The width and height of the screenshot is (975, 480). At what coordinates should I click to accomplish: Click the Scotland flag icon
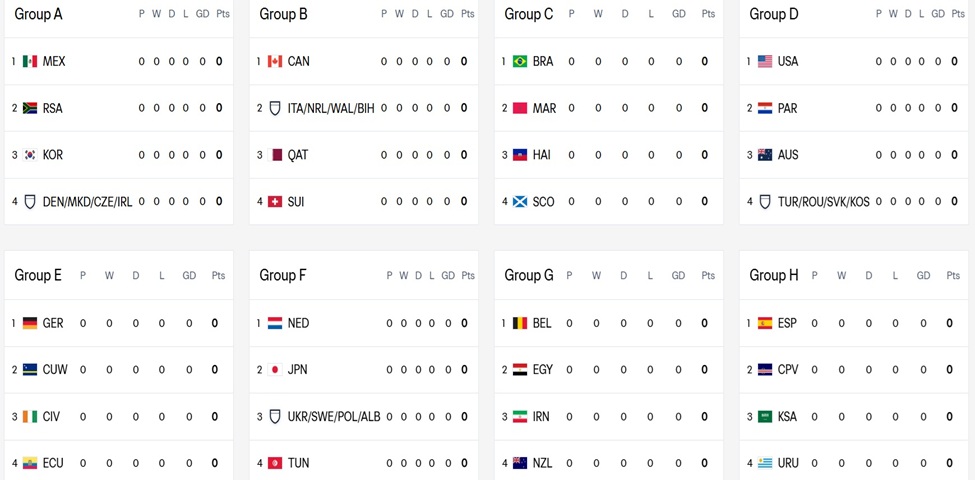tap(520, 202)
